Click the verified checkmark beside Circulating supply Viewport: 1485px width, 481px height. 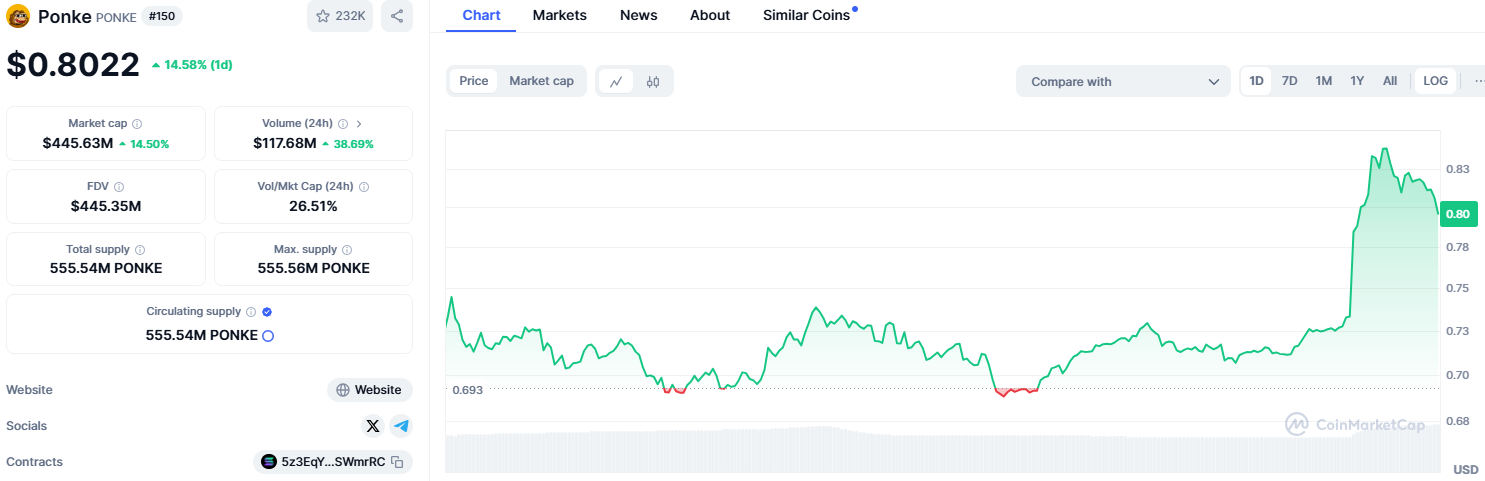point(267,312)
